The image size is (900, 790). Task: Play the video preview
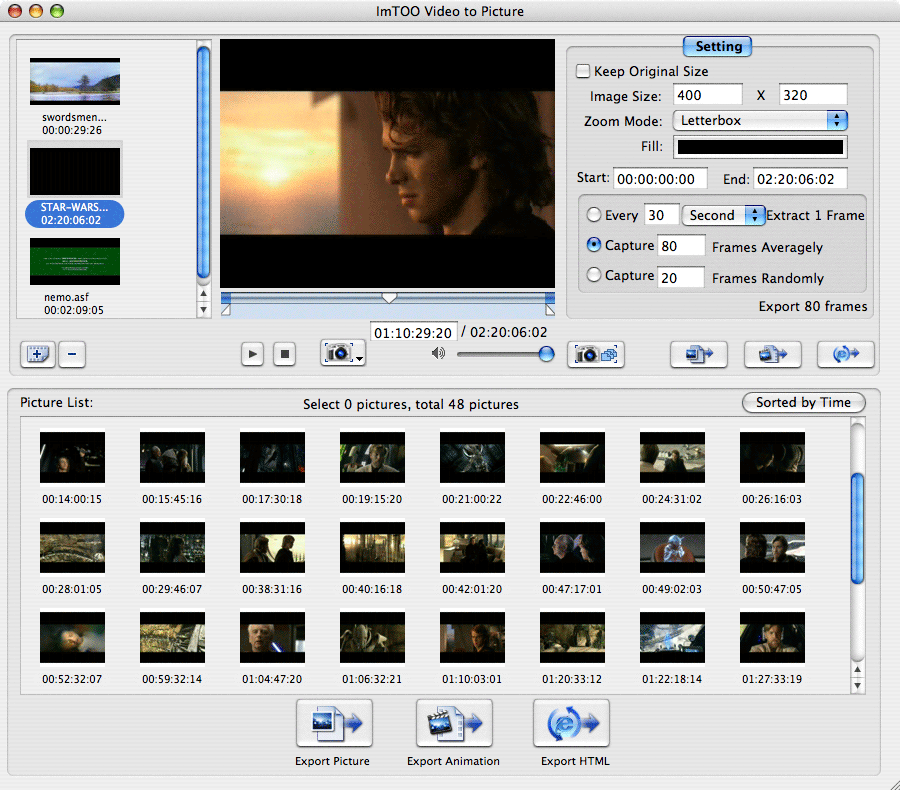click(x=252, y=354)
